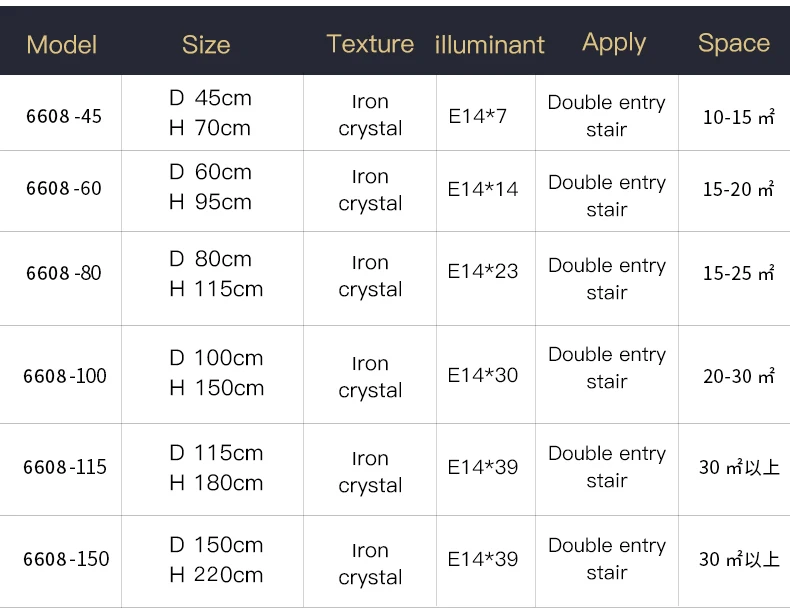
Task: Select model 6608-45 cell
Action: click(64, 116)
